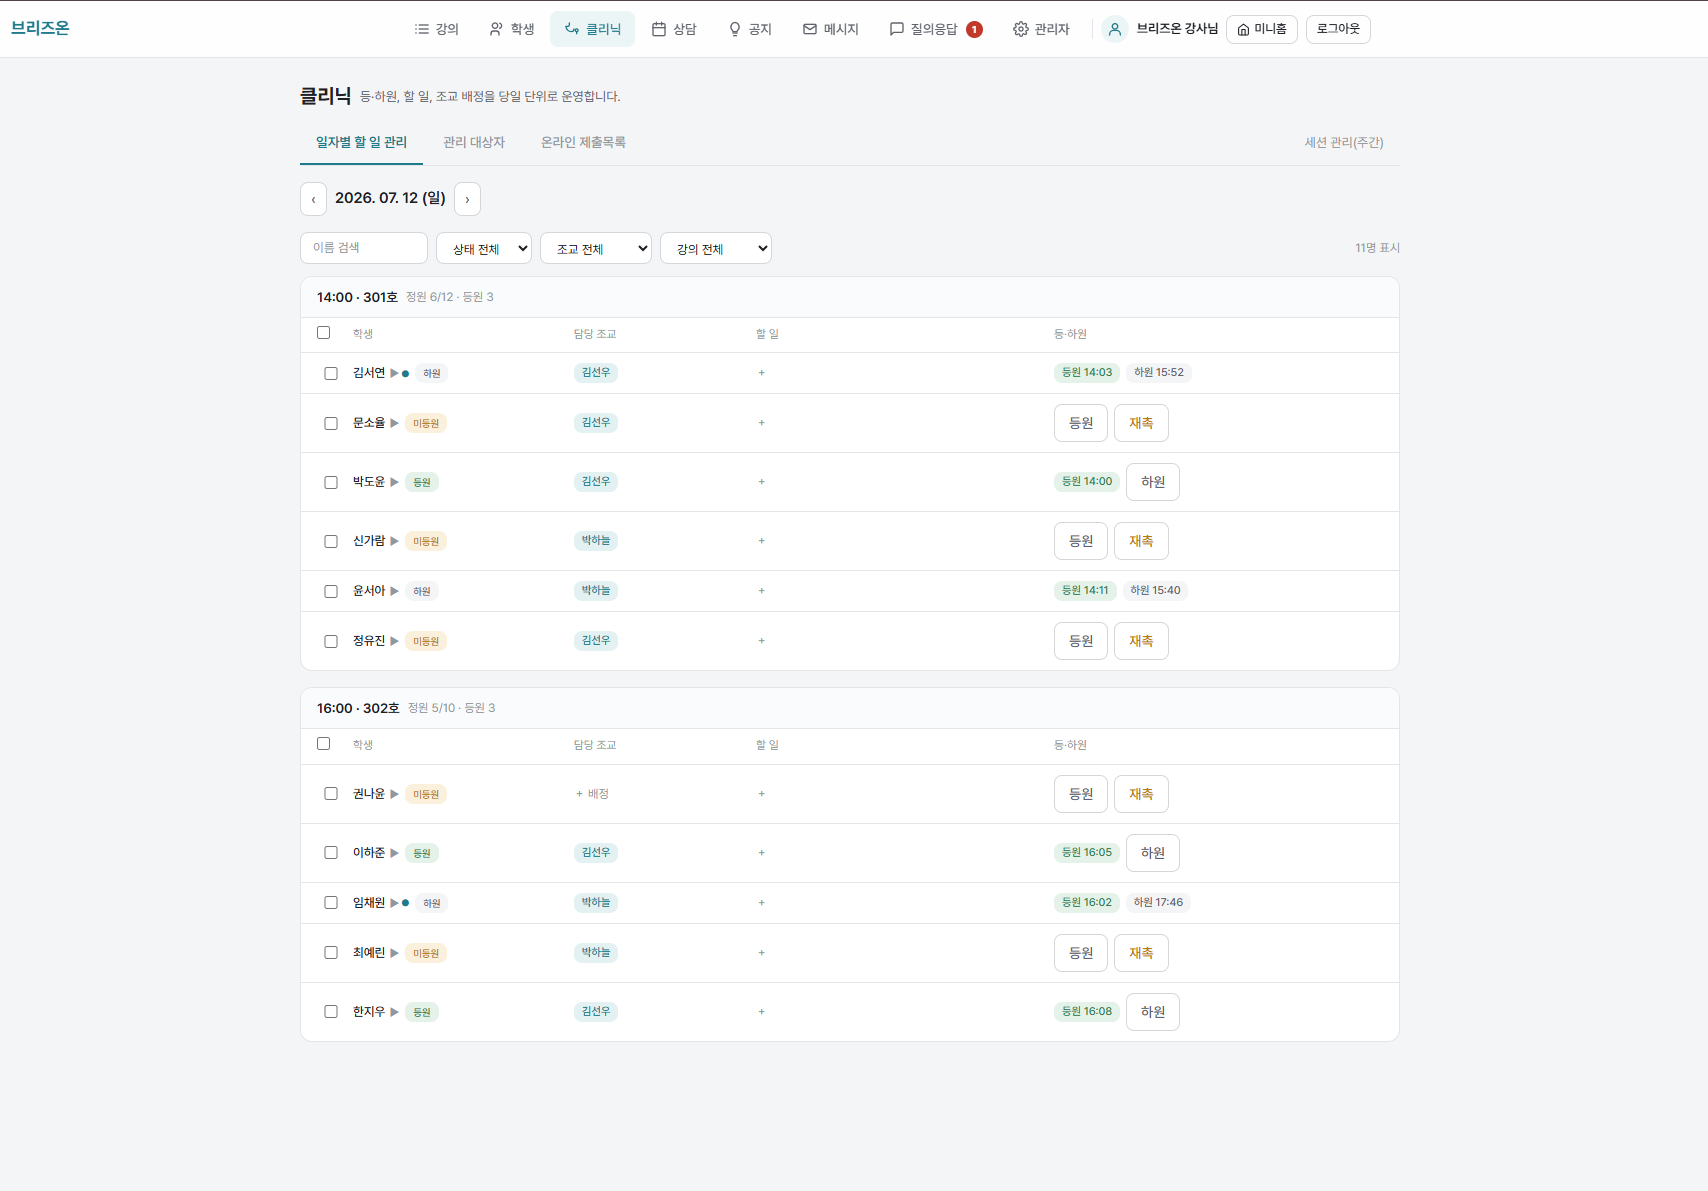
Task: Click the 미니홈 home button
Action: tap(1262, 29)
